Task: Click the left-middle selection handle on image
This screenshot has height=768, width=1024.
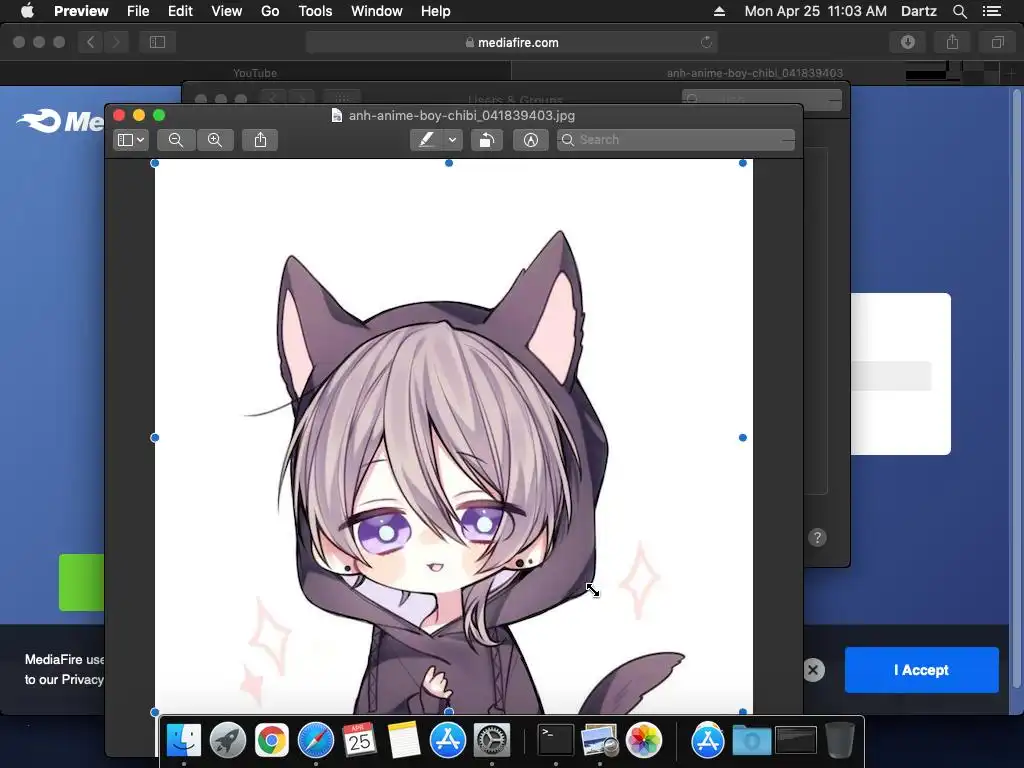Action: pyautogui.click(x=155, y=438)
